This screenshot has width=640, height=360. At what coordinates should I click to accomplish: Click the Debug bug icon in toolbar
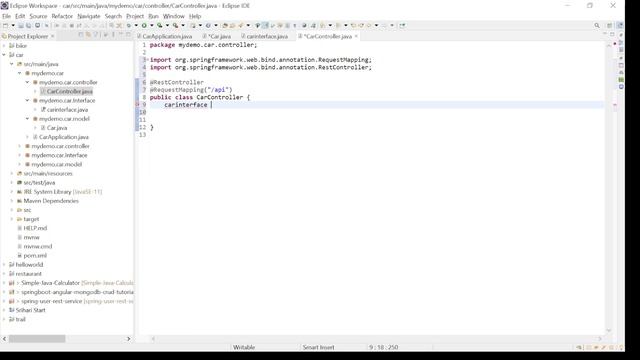click(129, 25)
